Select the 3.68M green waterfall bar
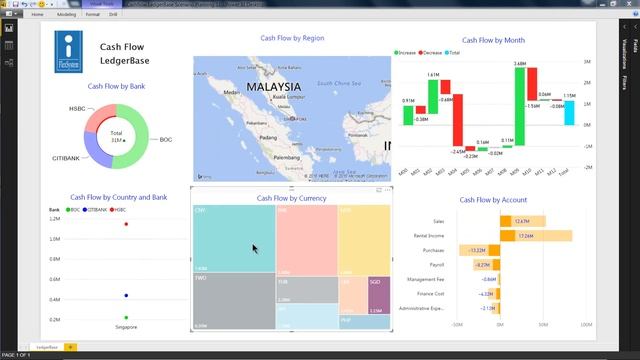Viewport: 640px width, 360px height. 520,107
